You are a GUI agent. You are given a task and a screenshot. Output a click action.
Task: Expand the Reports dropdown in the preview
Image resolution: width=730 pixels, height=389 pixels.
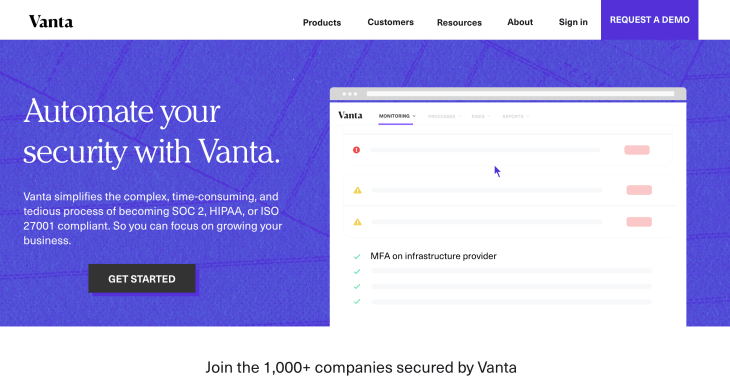515,116
